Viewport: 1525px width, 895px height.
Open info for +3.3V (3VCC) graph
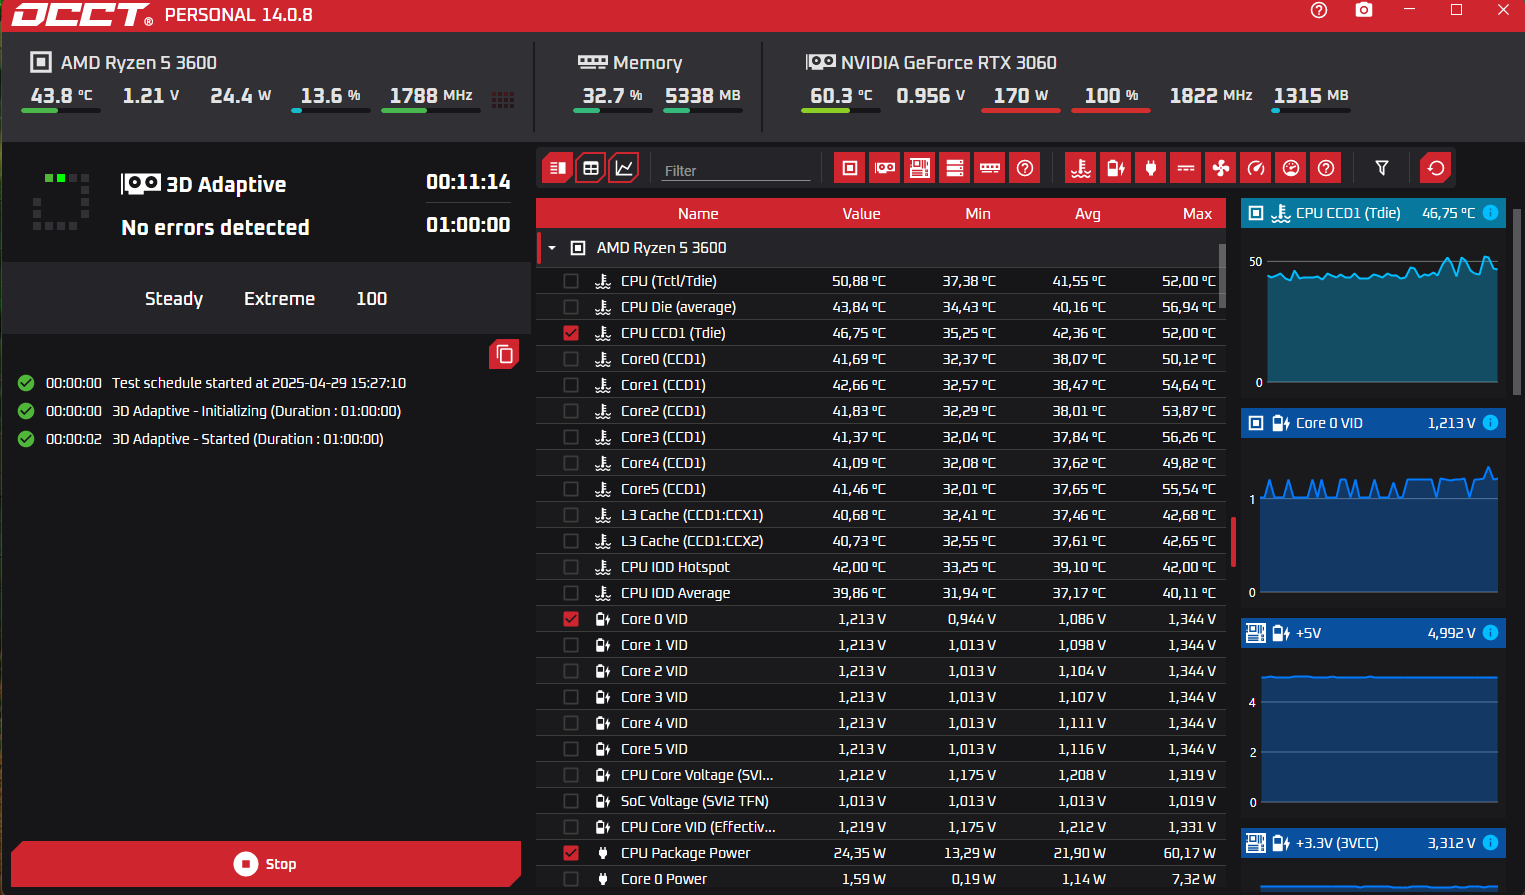coord(1490,843)
